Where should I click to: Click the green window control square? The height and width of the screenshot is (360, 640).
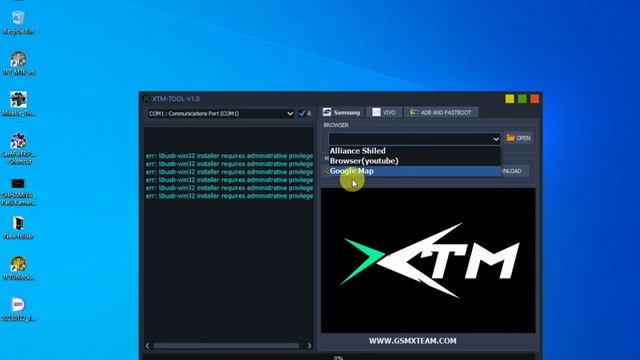522,99
